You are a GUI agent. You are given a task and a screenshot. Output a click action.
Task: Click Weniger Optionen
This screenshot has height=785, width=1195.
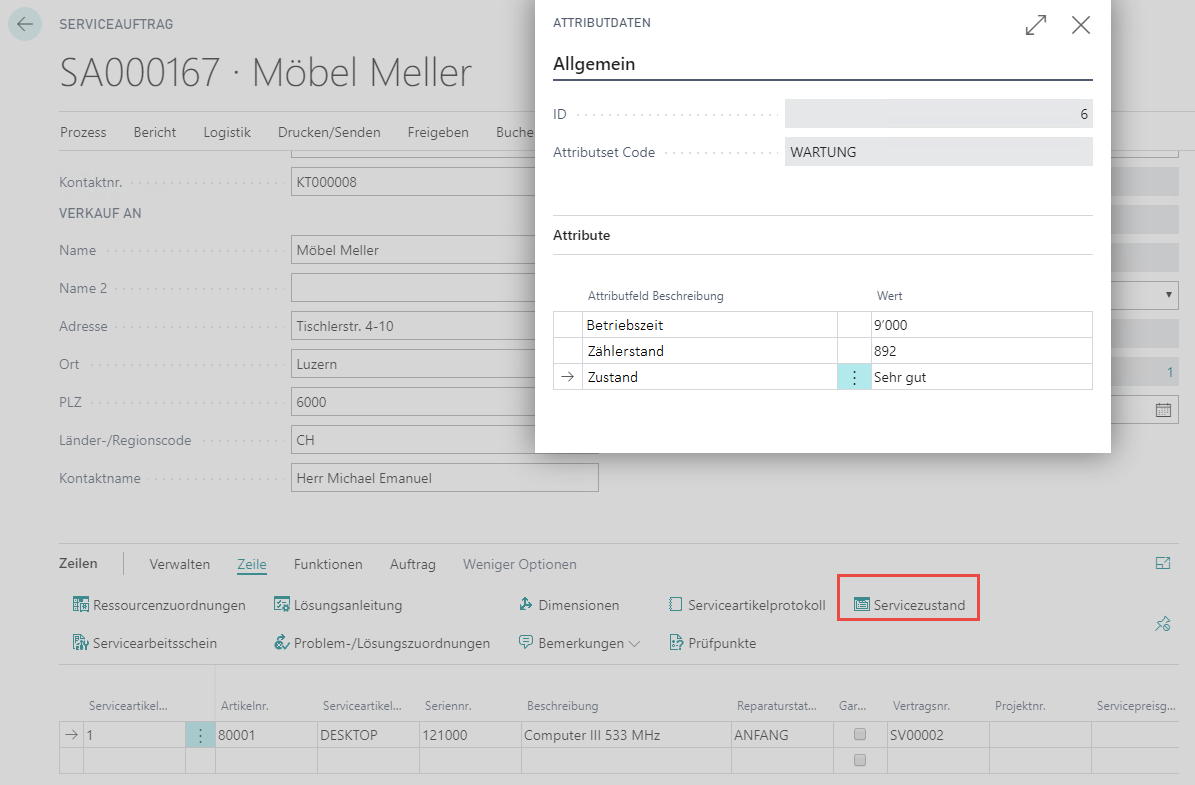pyautogui.click(x=520, y=565)
